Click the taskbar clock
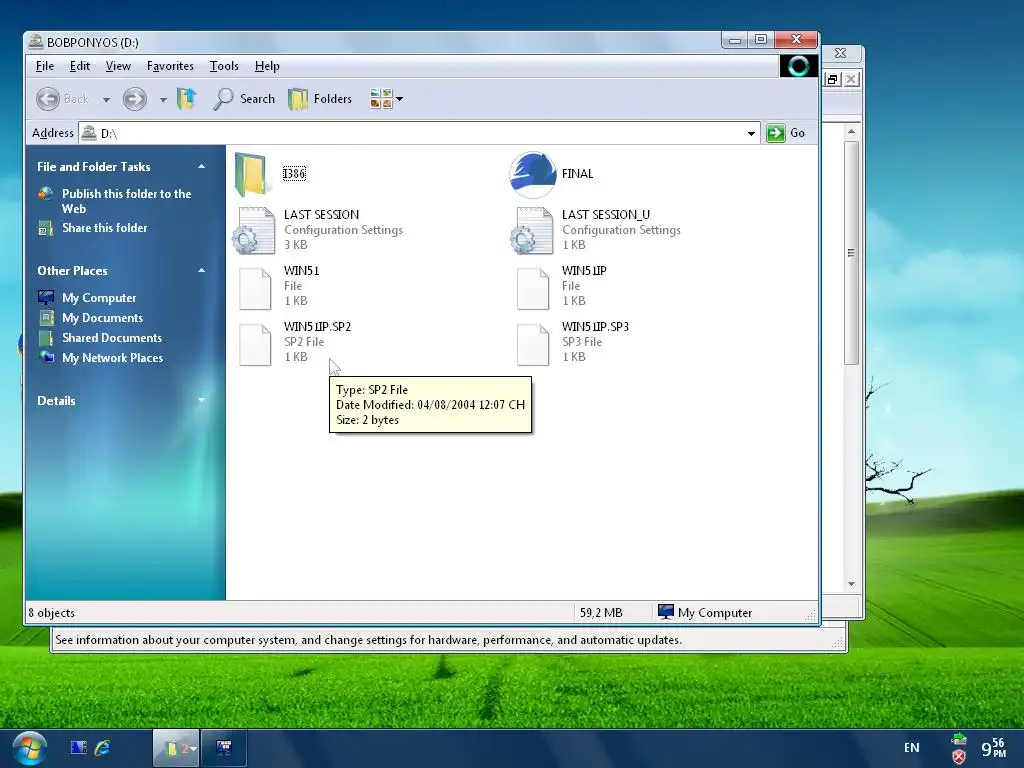1024x768 pixels. [994, 748]
